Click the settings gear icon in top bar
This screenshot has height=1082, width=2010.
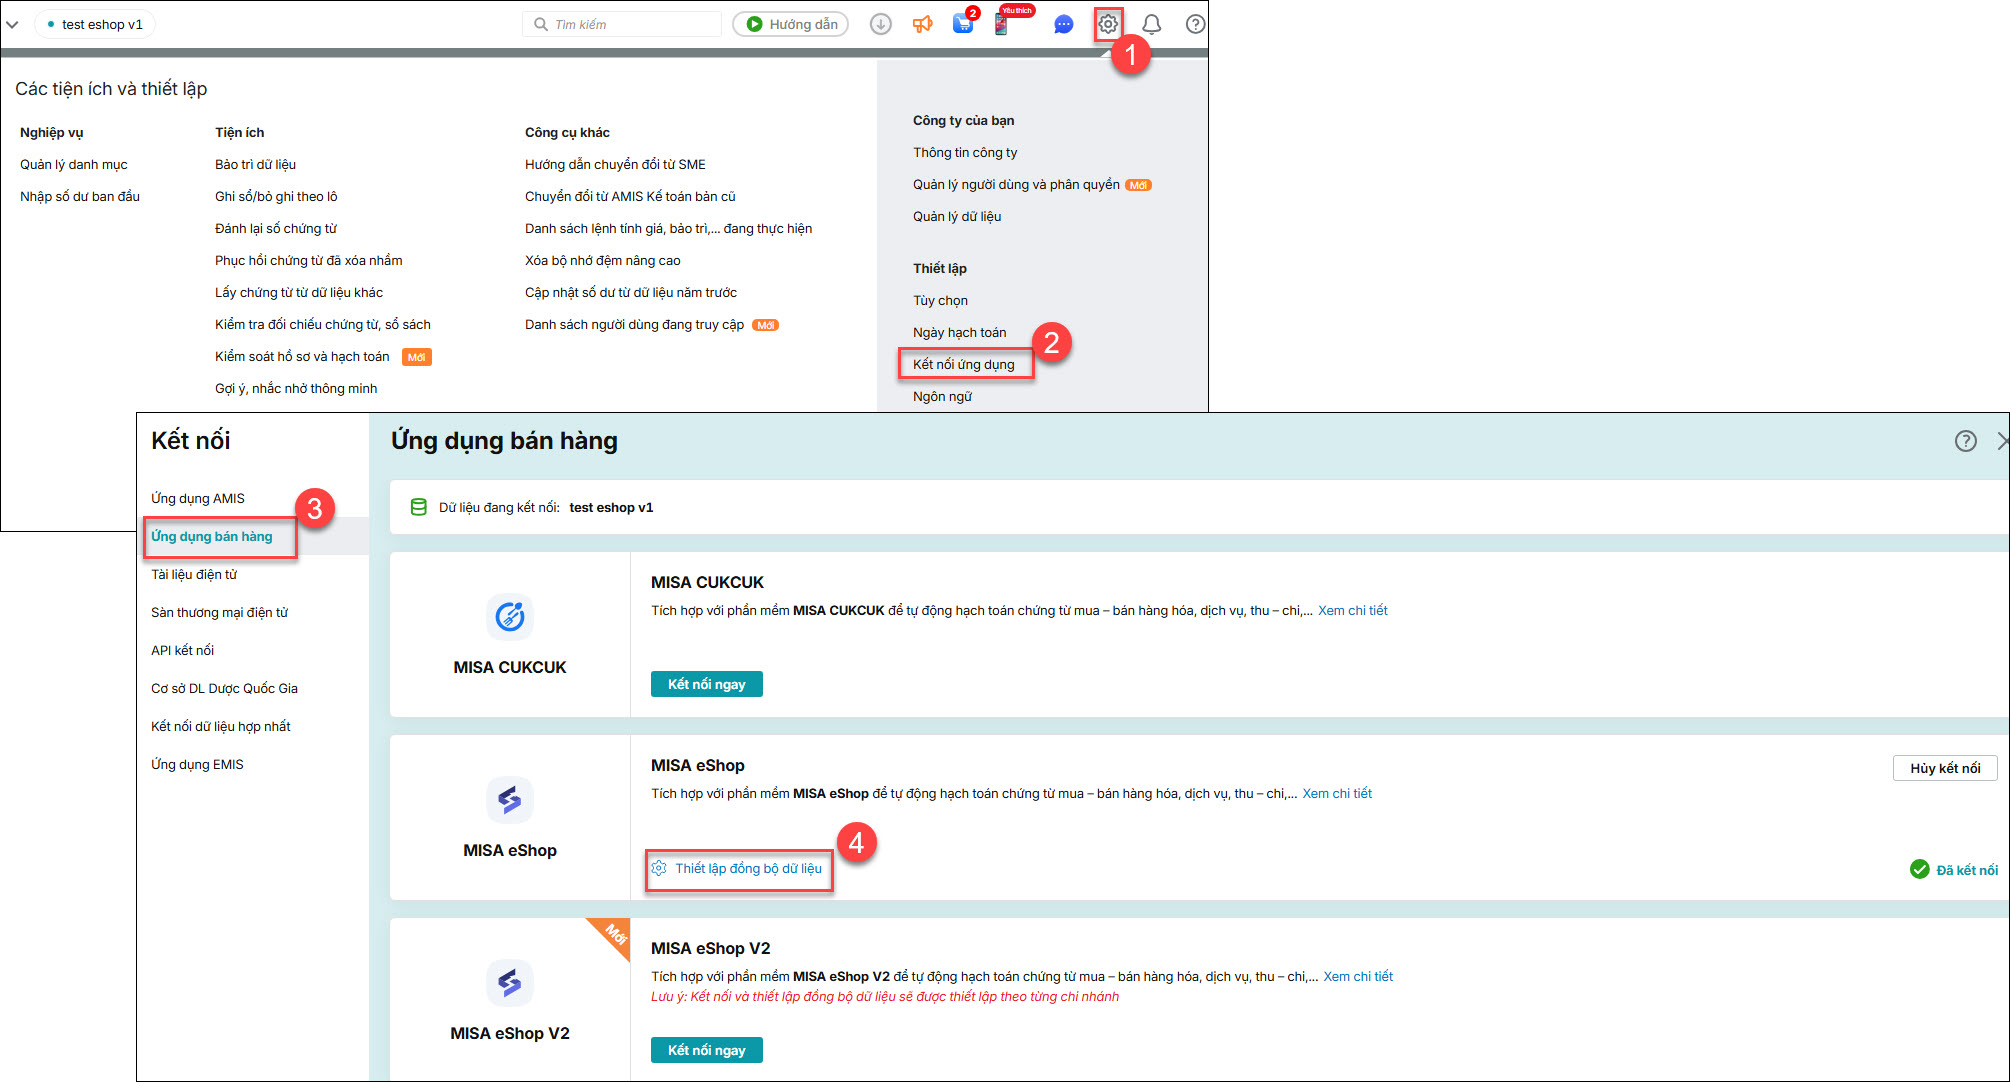1107,24
